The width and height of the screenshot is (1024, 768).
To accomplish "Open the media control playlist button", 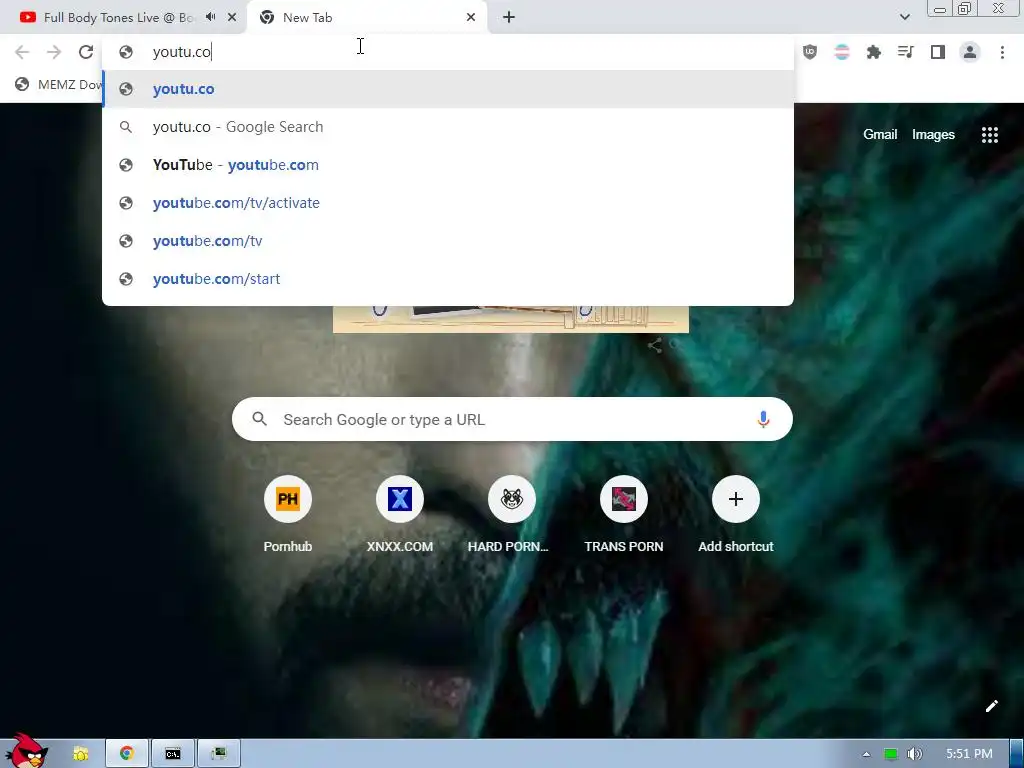I will coord(906,52).
